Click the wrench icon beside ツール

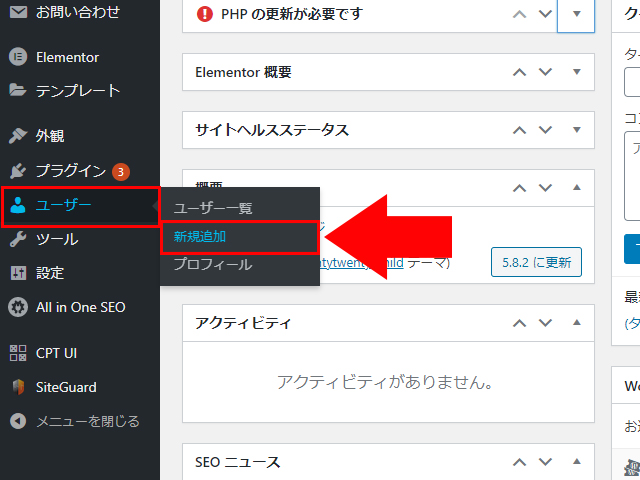(x=18, y=239)
